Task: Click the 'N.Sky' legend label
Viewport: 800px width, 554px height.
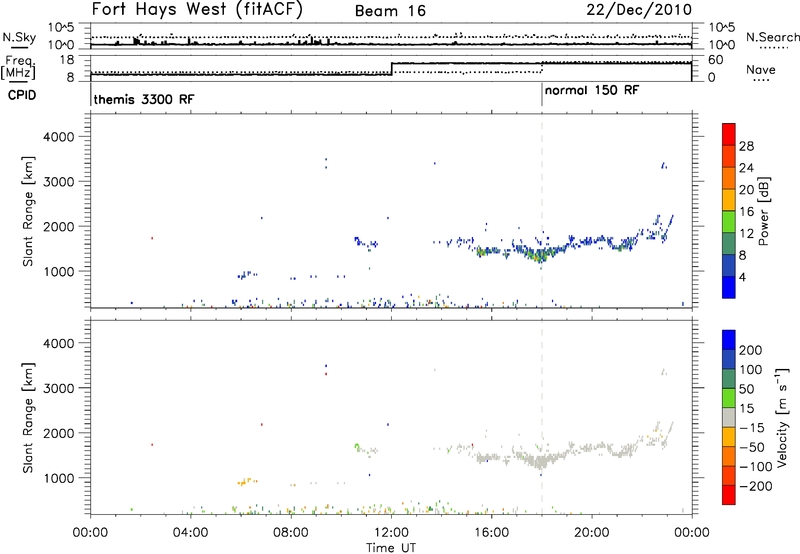Action: point(19,37)
